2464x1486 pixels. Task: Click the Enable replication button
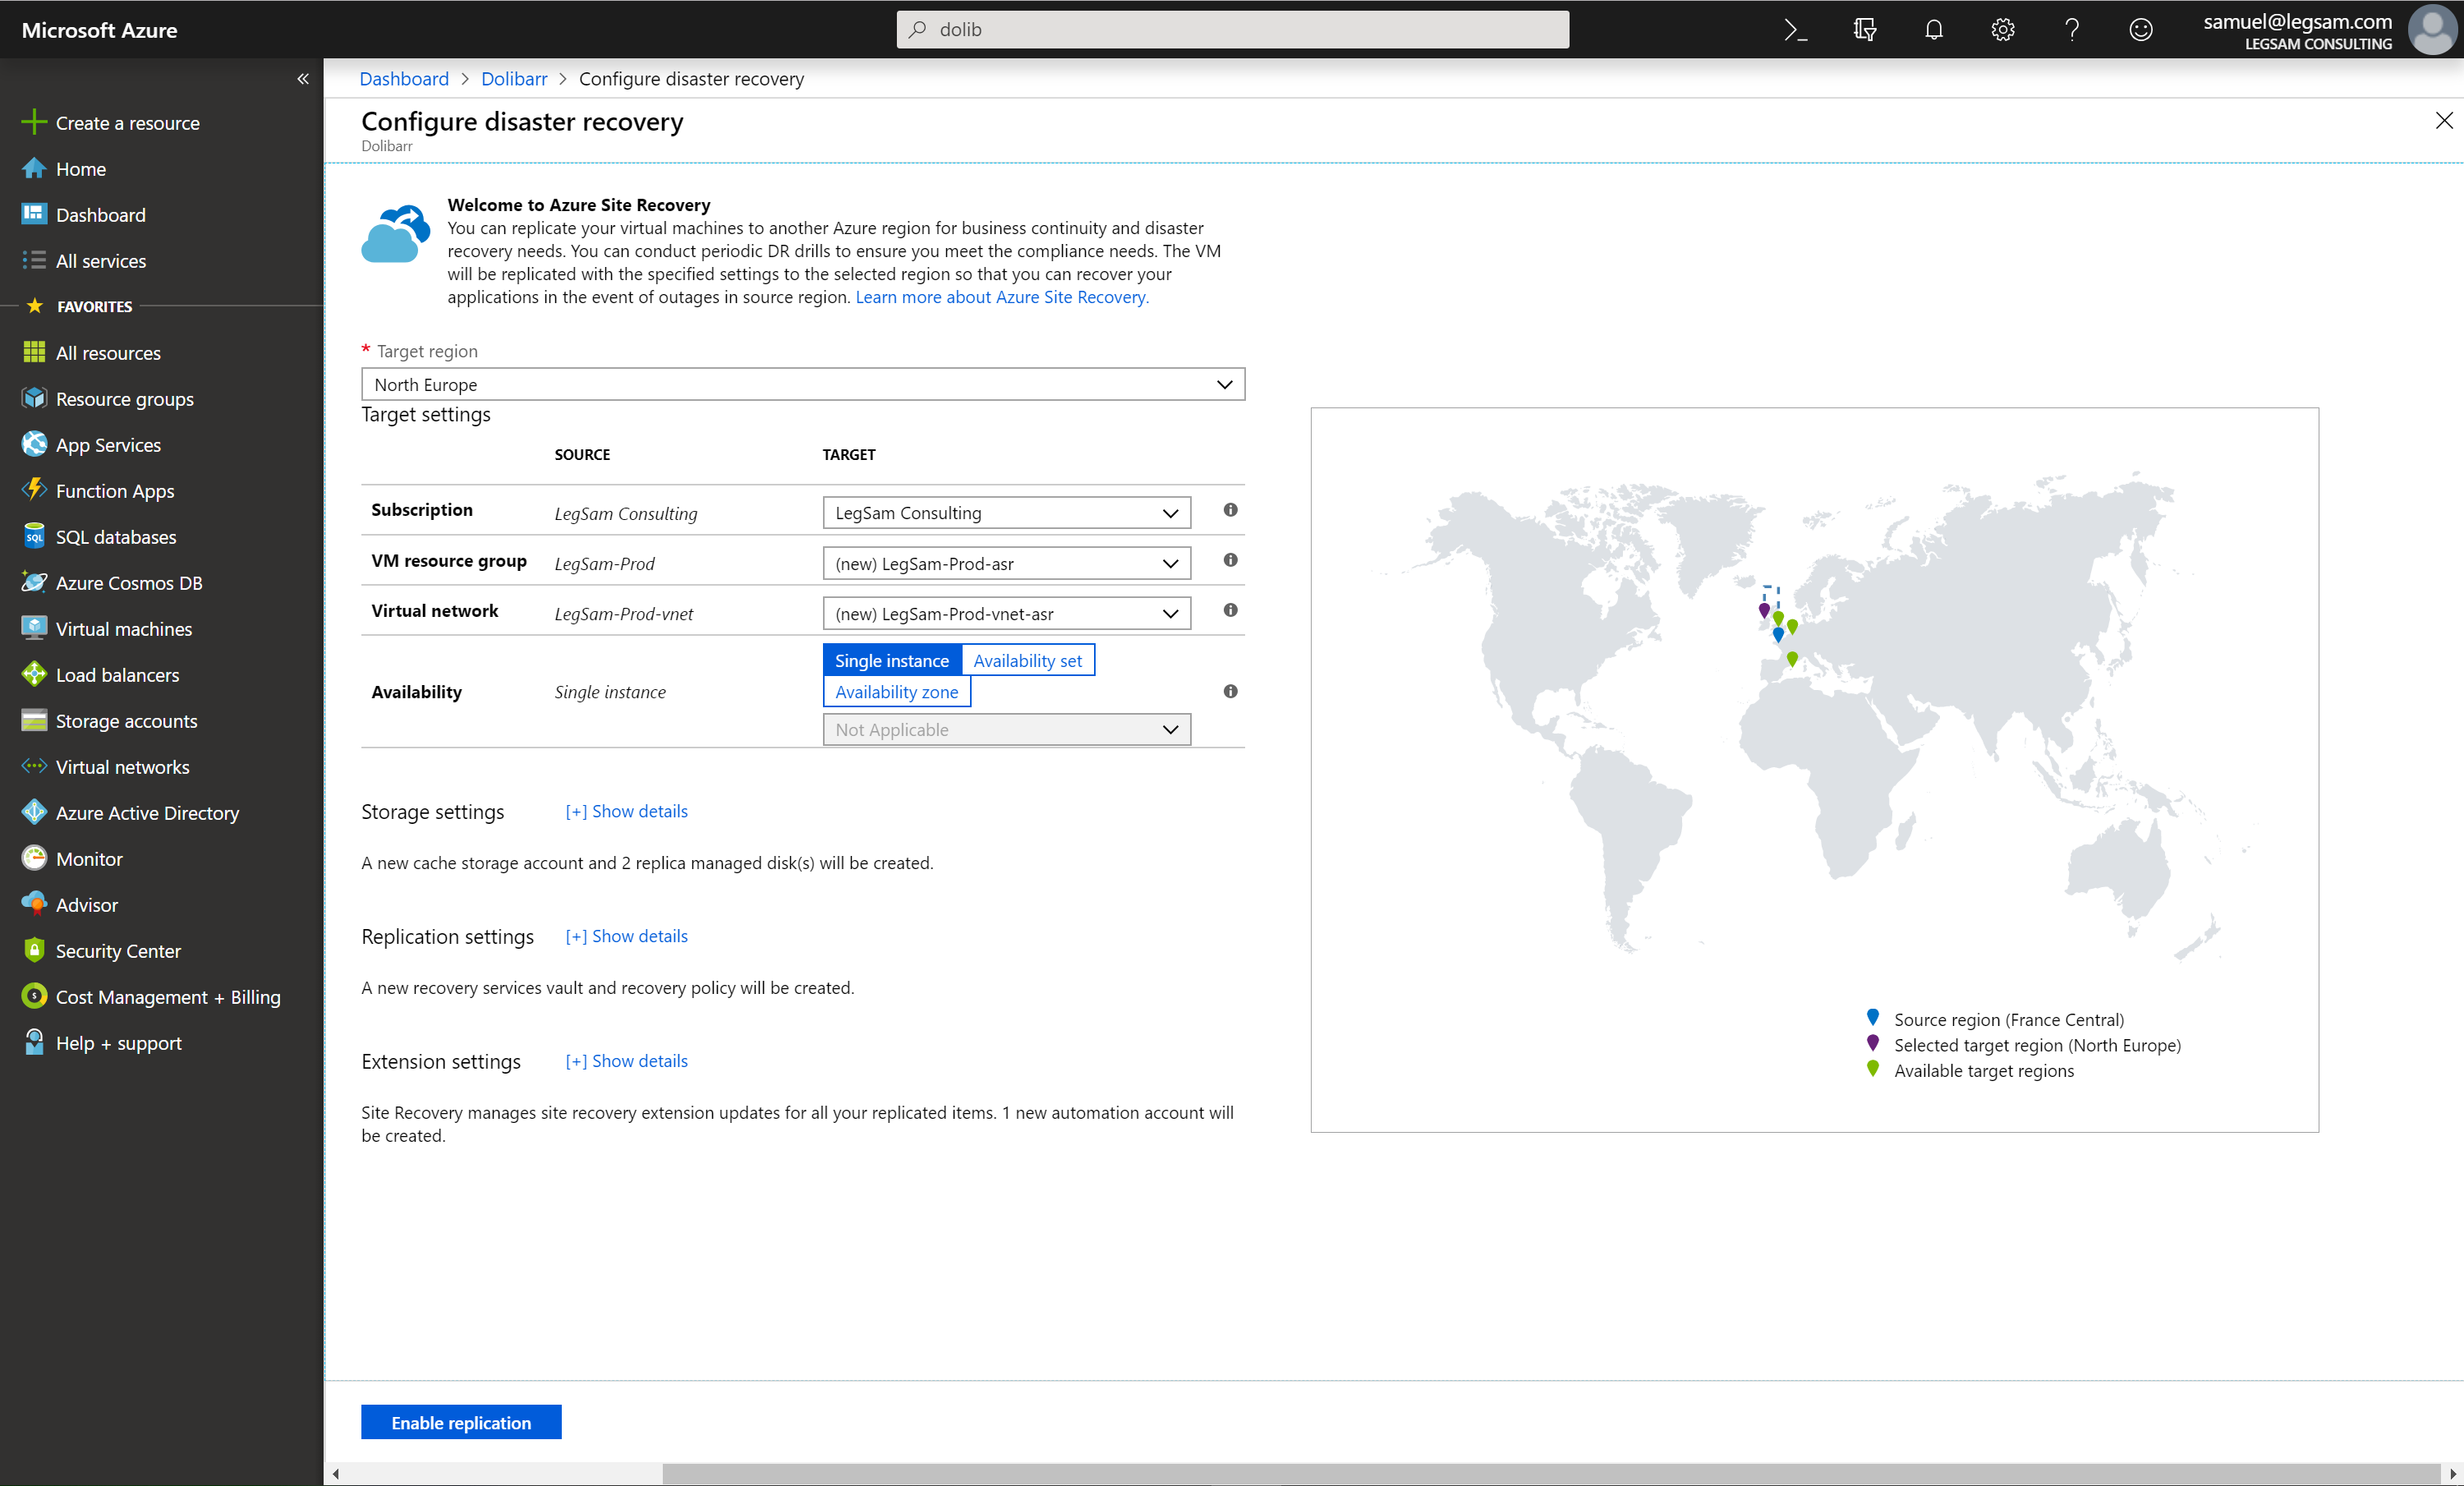[x=460, y=1422]
